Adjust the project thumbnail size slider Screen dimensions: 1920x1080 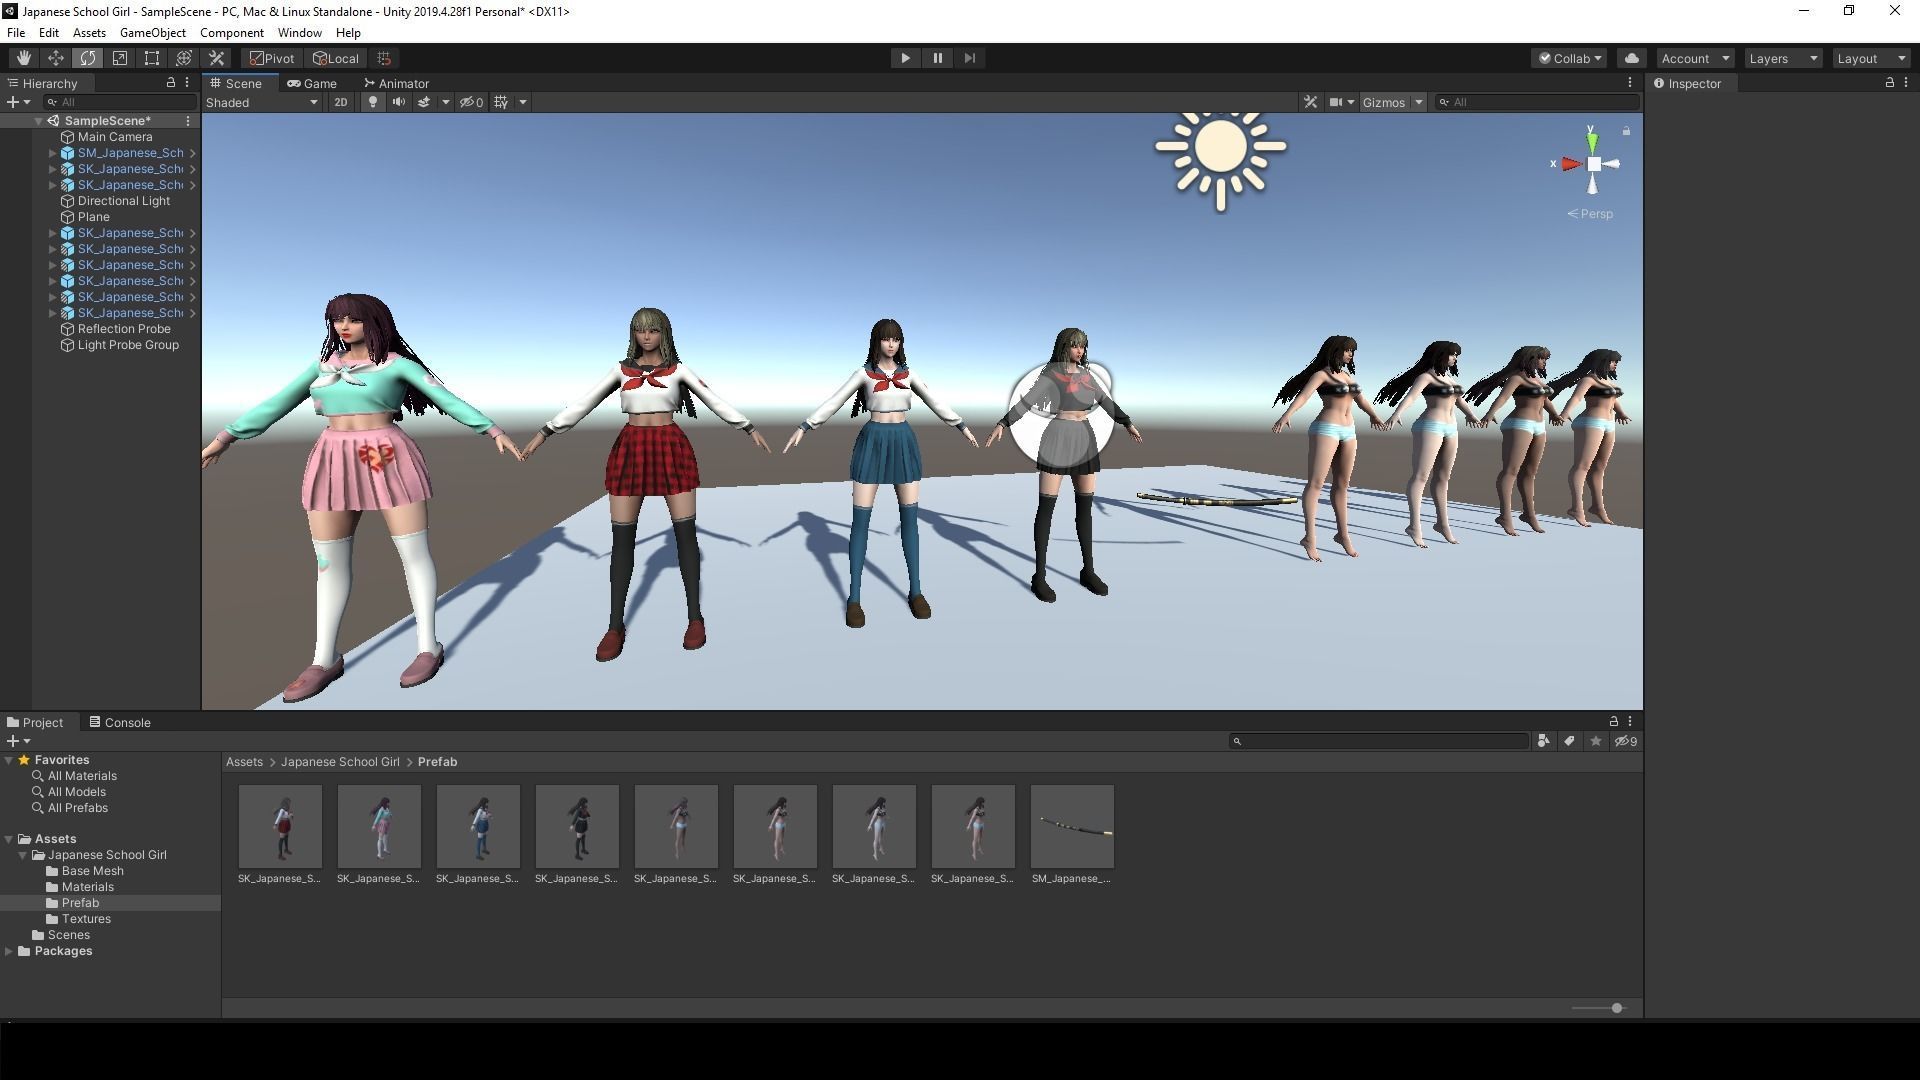click(1616, 1008)
